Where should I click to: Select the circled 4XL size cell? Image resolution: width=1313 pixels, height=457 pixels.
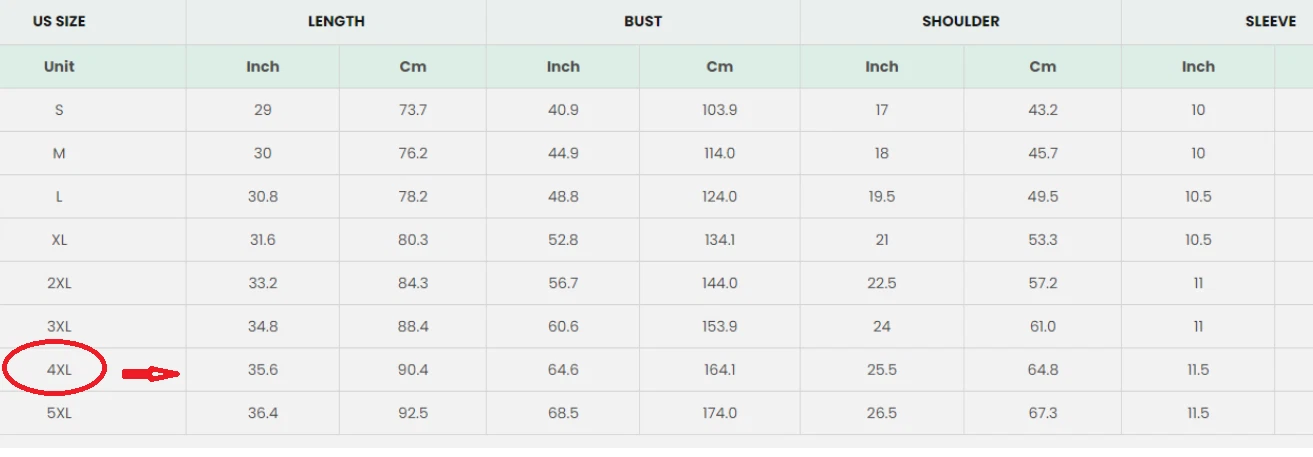[59, 370]
